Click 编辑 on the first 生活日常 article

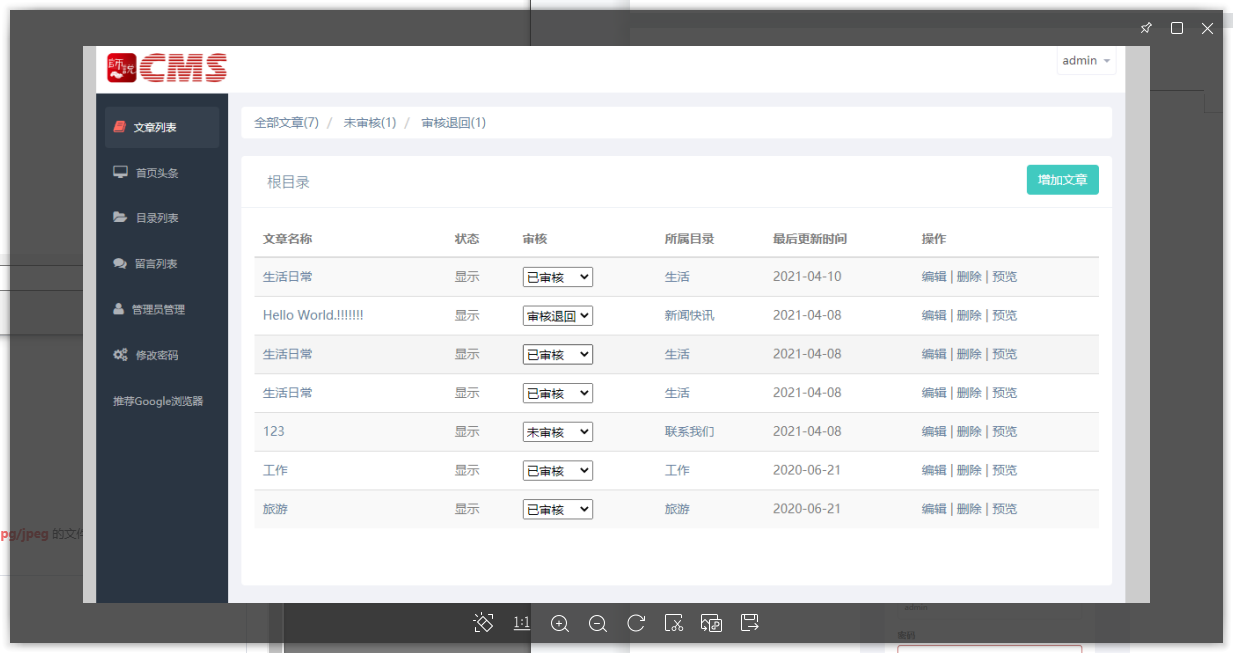[x=933, y=276]
